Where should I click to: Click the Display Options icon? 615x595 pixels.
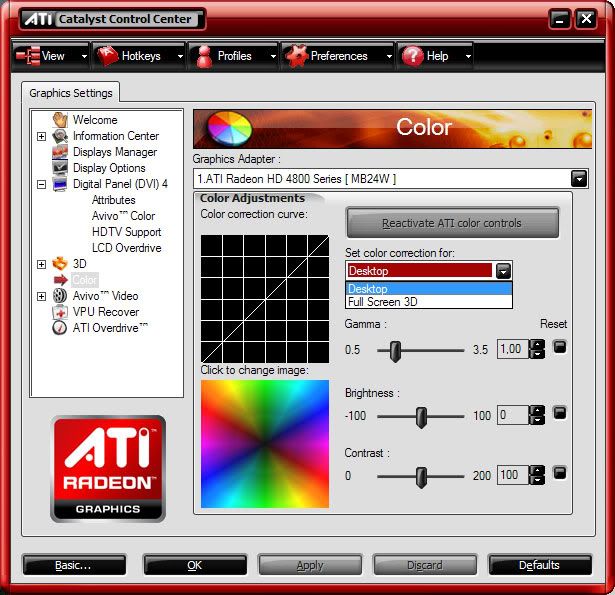60,167
